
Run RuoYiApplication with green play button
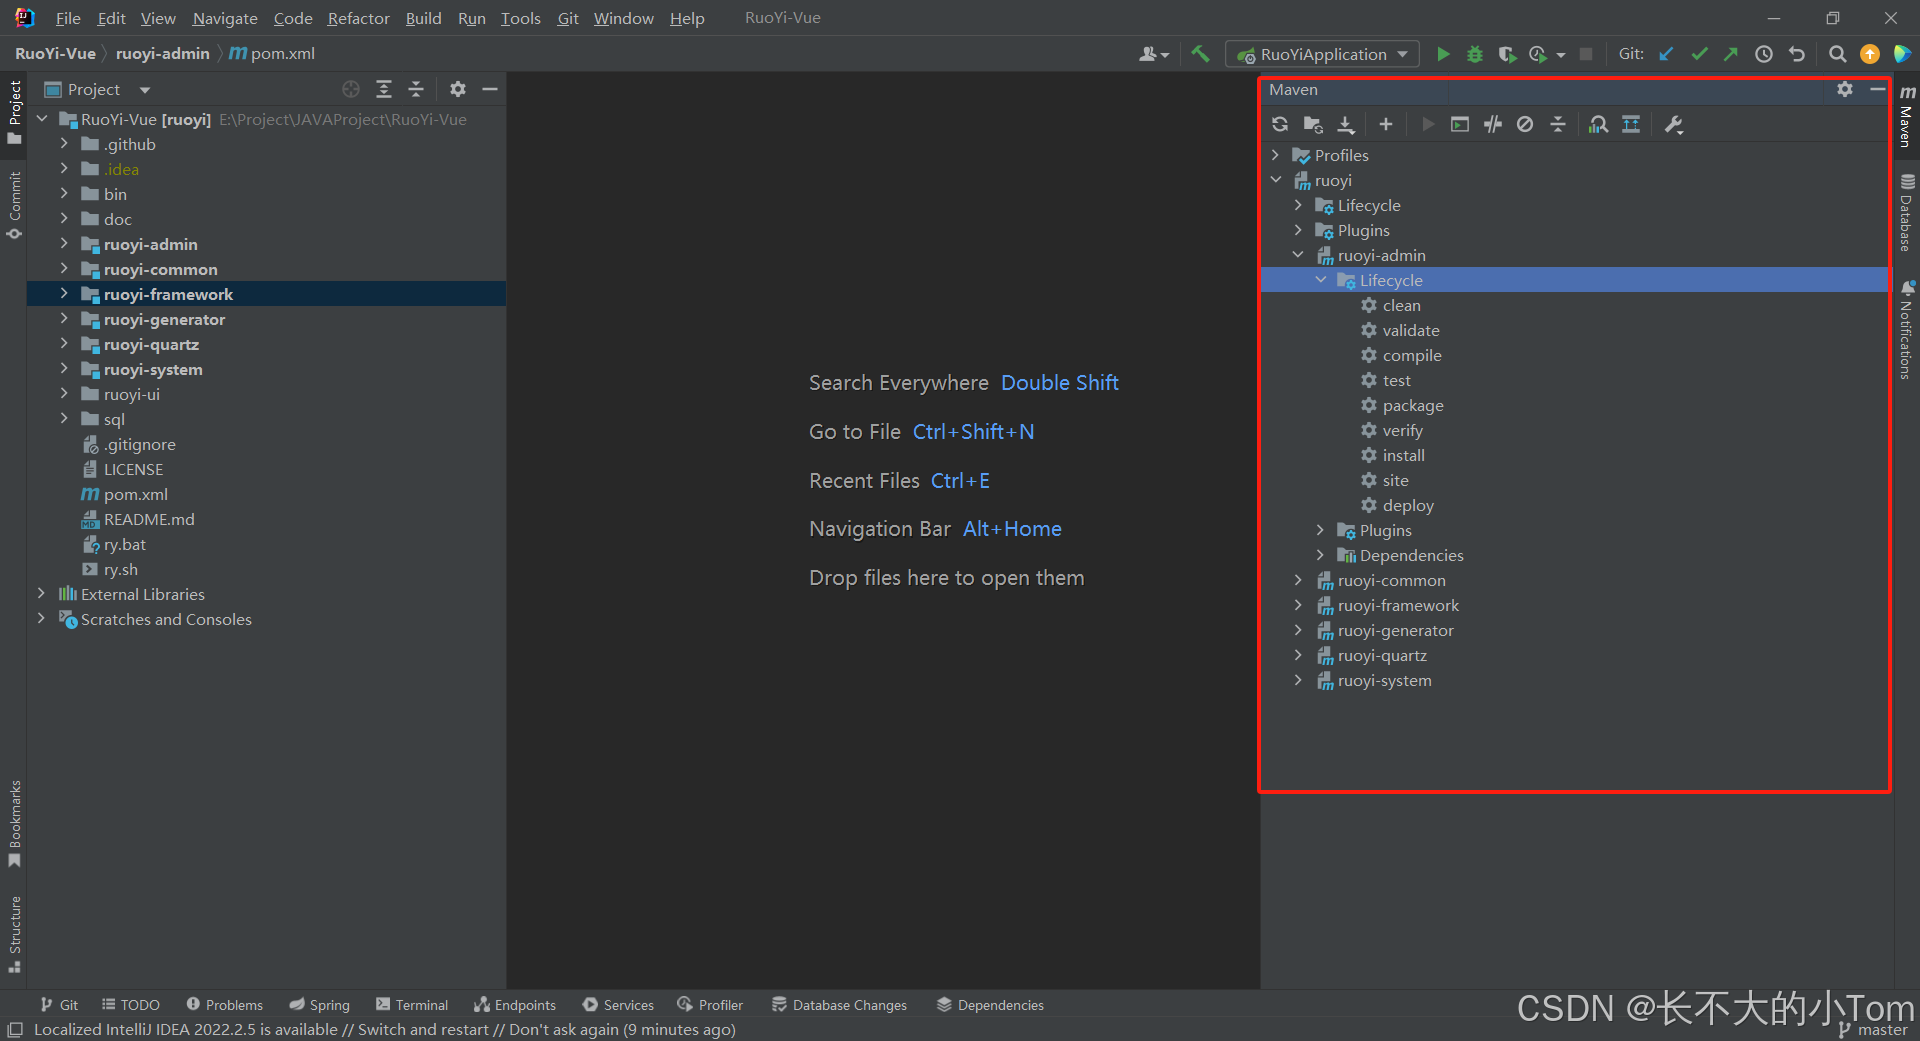click(1442, 54)
